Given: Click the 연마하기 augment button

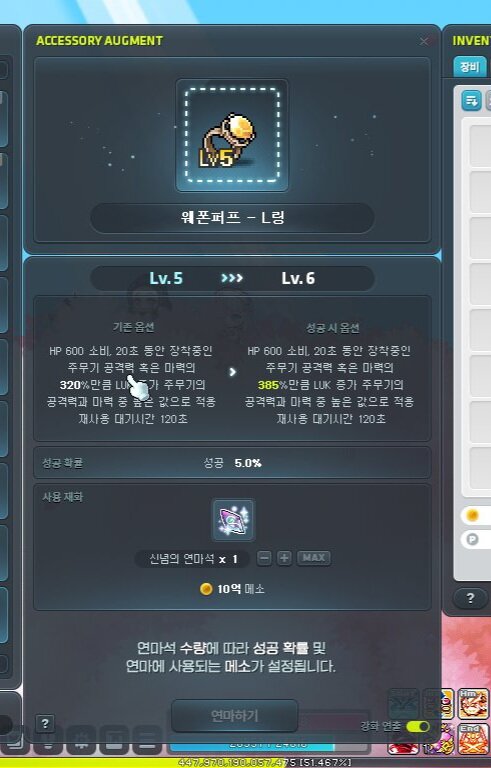Looking at the screenshot, I should [x=235, y=716].
